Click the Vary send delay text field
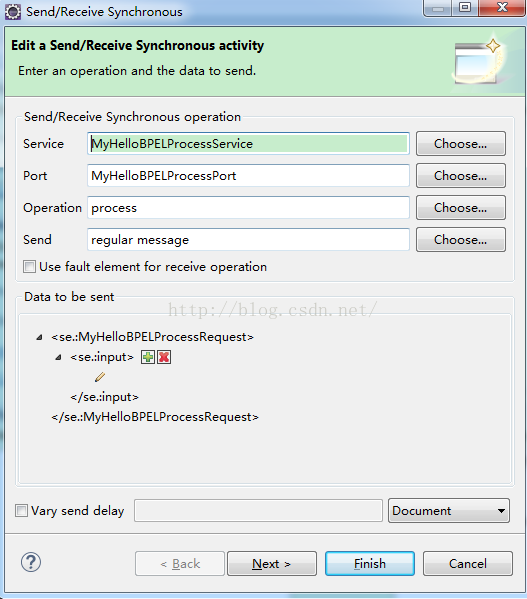Viewport: 527px width, 599px height. click(x=258, y=510)
